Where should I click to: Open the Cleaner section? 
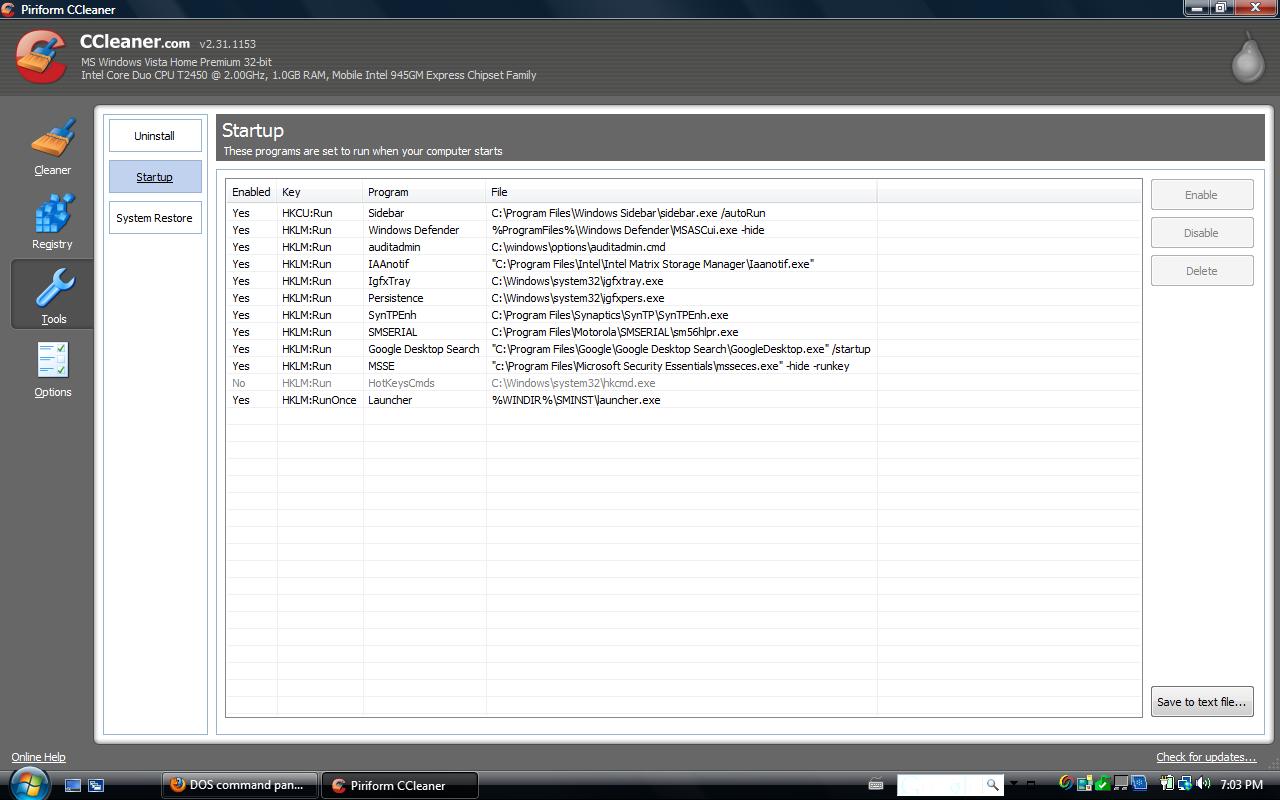coord(52,147)
